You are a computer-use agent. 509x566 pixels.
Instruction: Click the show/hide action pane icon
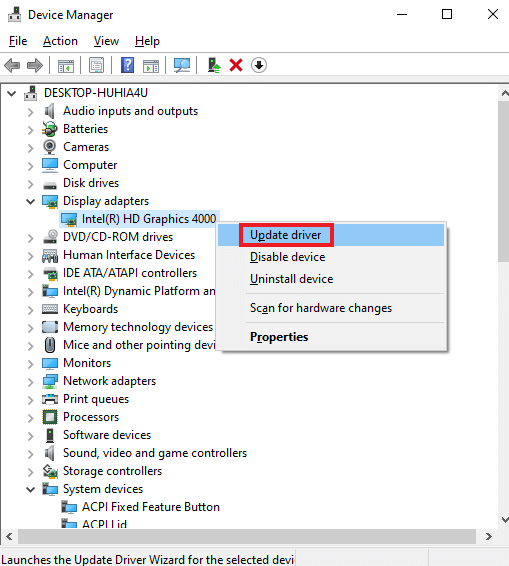click(x=151, y=66)
